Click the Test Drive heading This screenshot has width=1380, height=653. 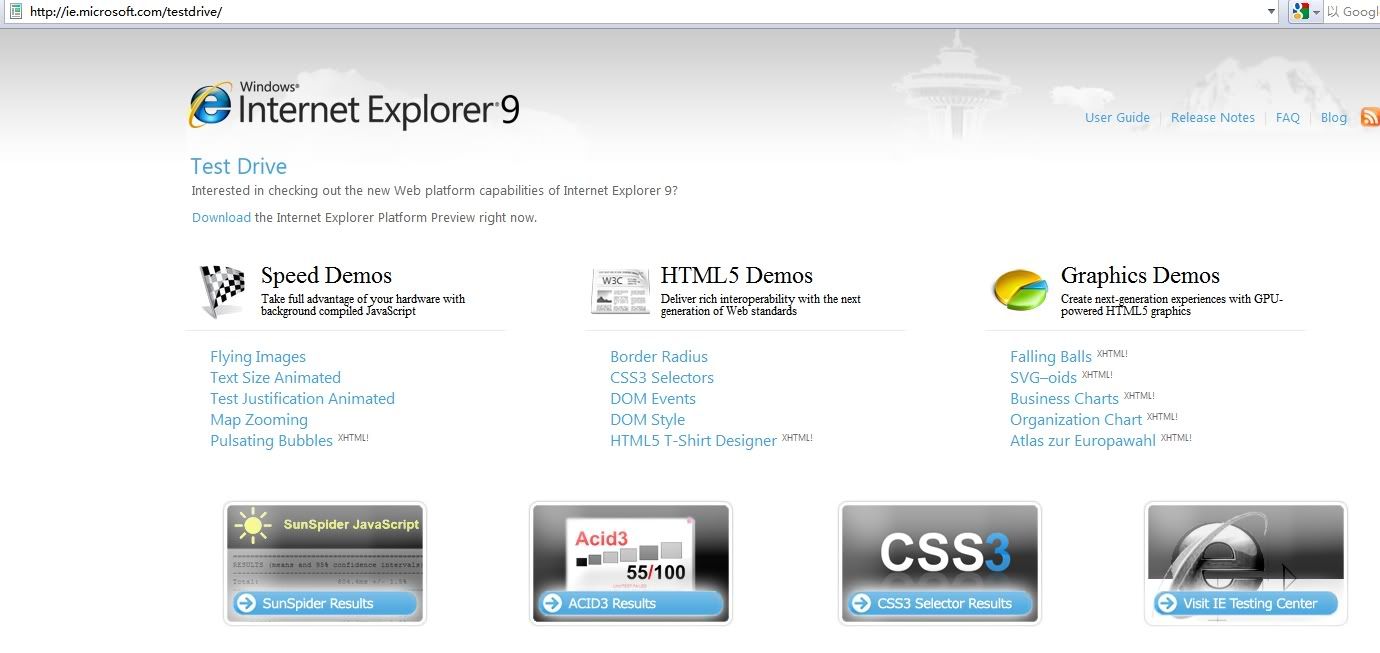click(239, 167)
